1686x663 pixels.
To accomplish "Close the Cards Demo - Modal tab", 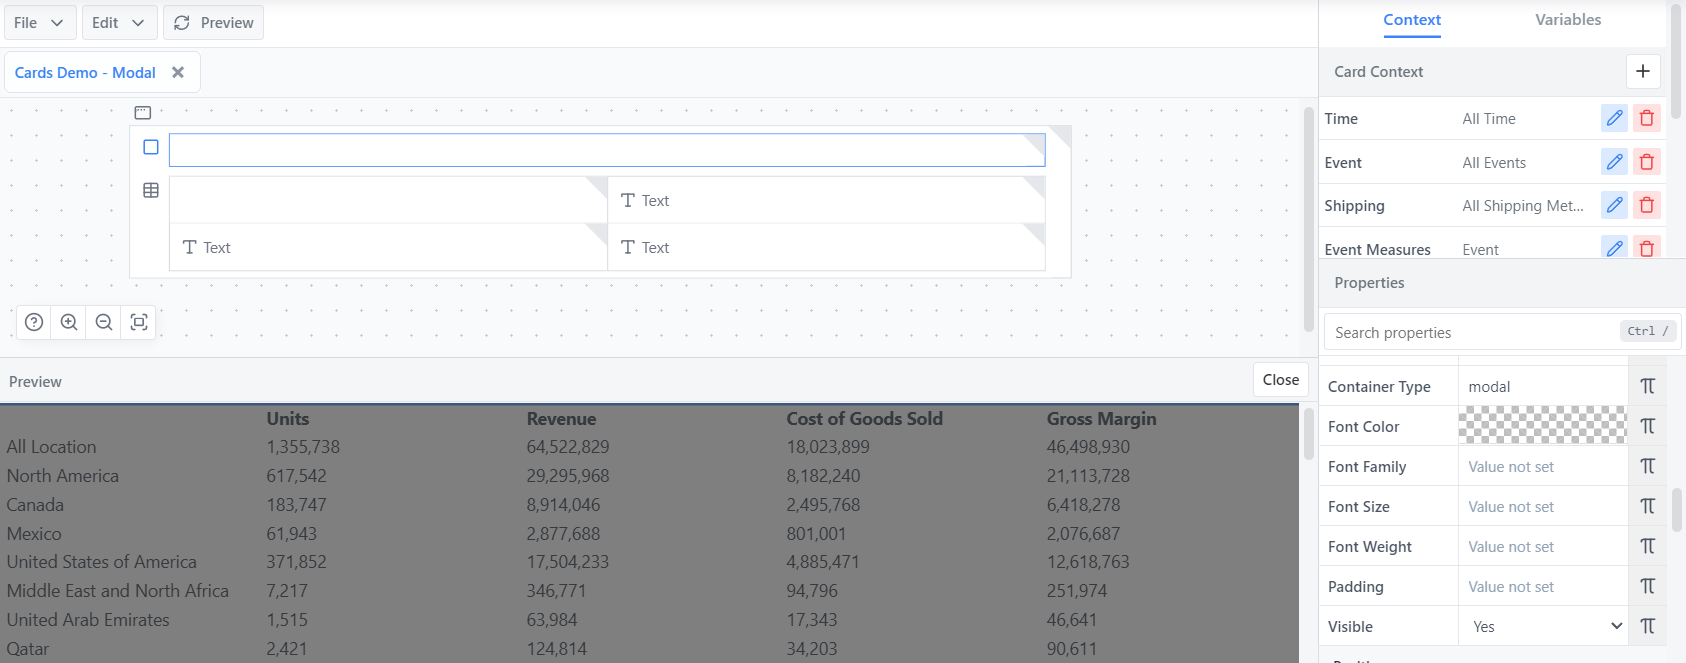I will [178, 72].
